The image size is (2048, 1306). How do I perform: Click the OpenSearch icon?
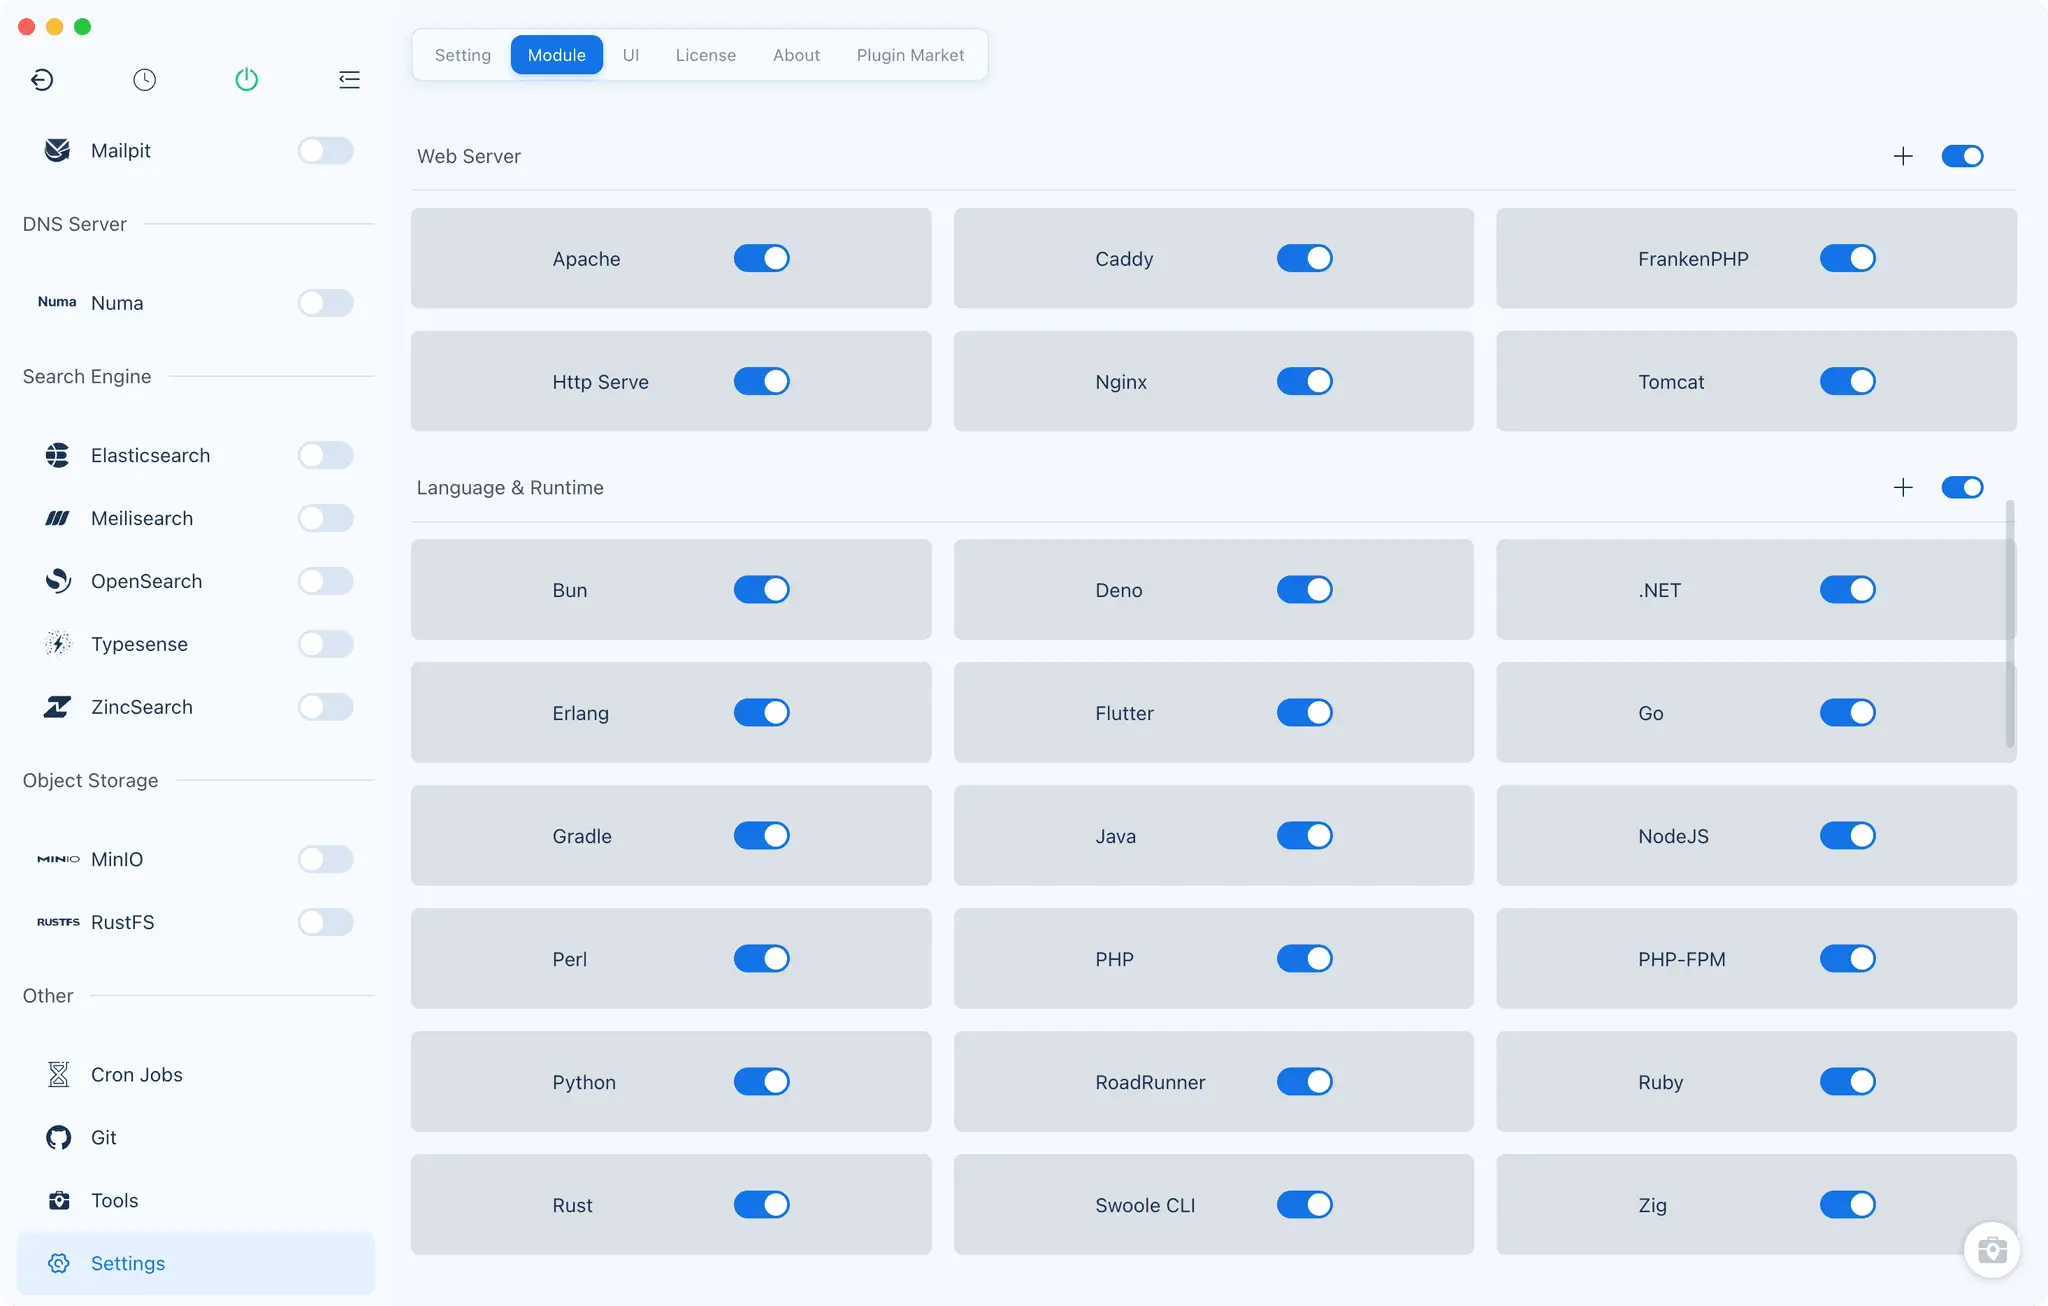tap(58, 581)
